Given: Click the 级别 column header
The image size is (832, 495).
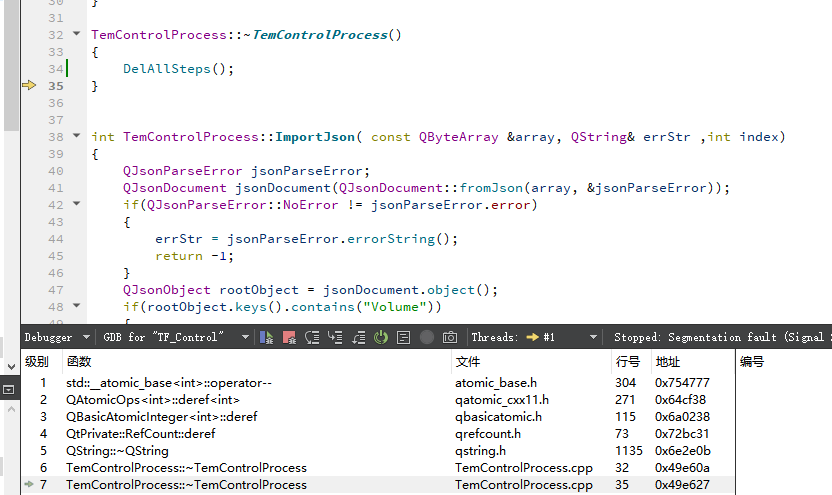Looking at the screenshot, I should (x=37, y=362).
